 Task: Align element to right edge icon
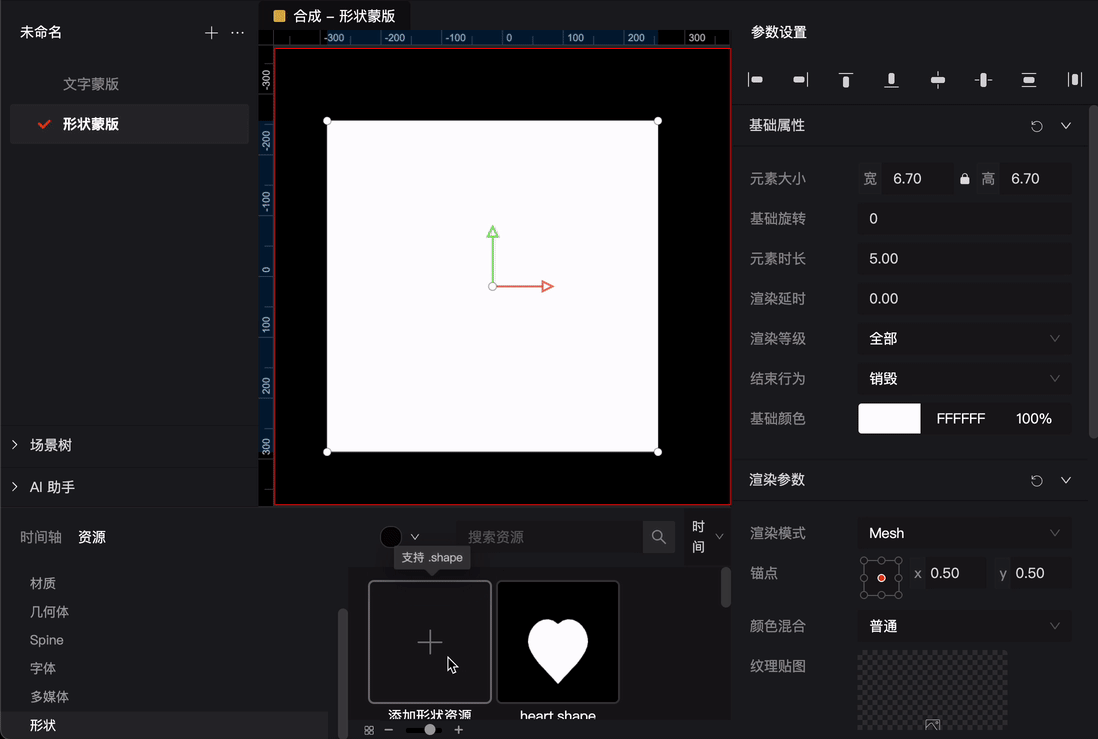[800, 80]
